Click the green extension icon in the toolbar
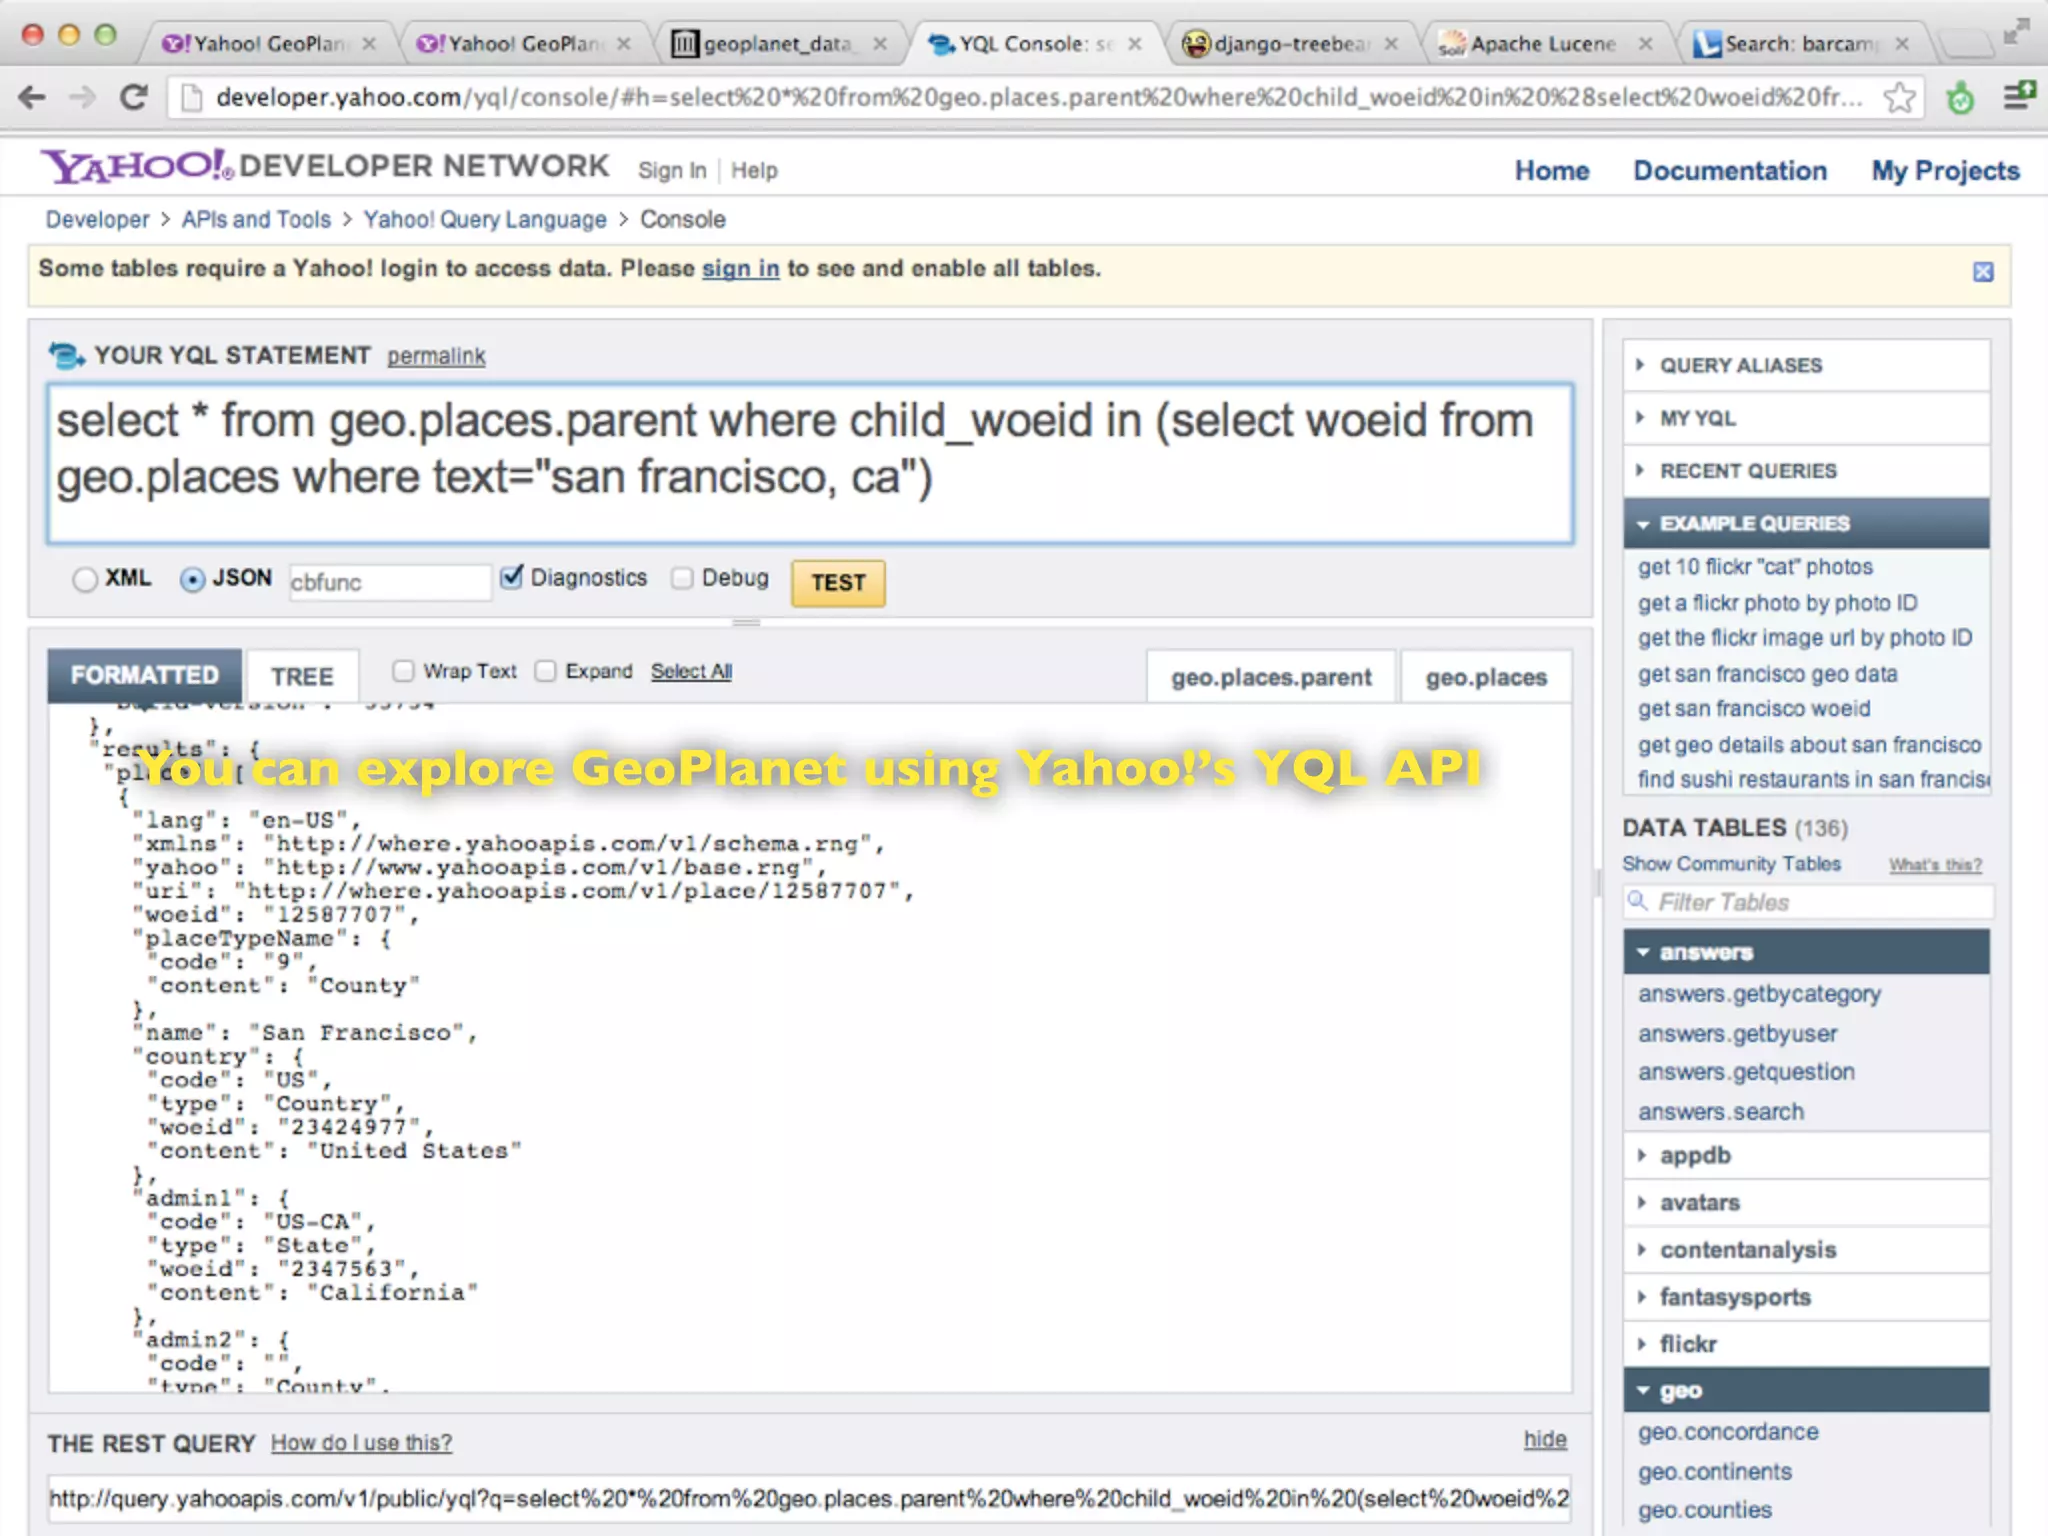Viewport: 2048px width, 1536px height. [1960, 98]
